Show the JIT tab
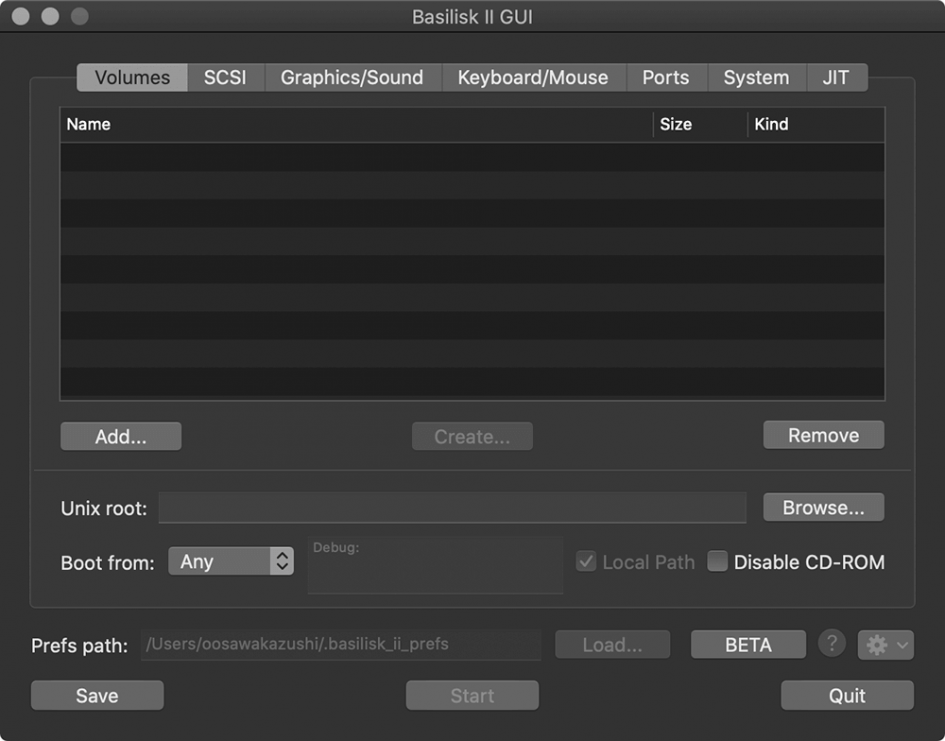945x741 pixels. point(837,78)
